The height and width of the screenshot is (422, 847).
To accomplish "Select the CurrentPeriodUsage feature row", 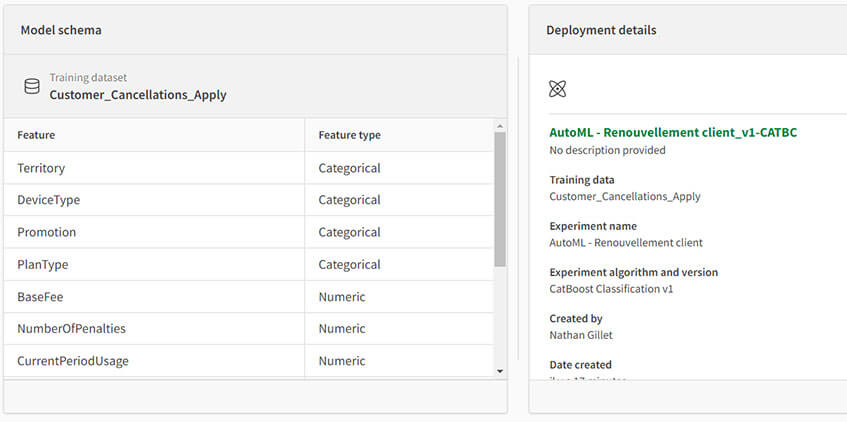I will 248,361.
